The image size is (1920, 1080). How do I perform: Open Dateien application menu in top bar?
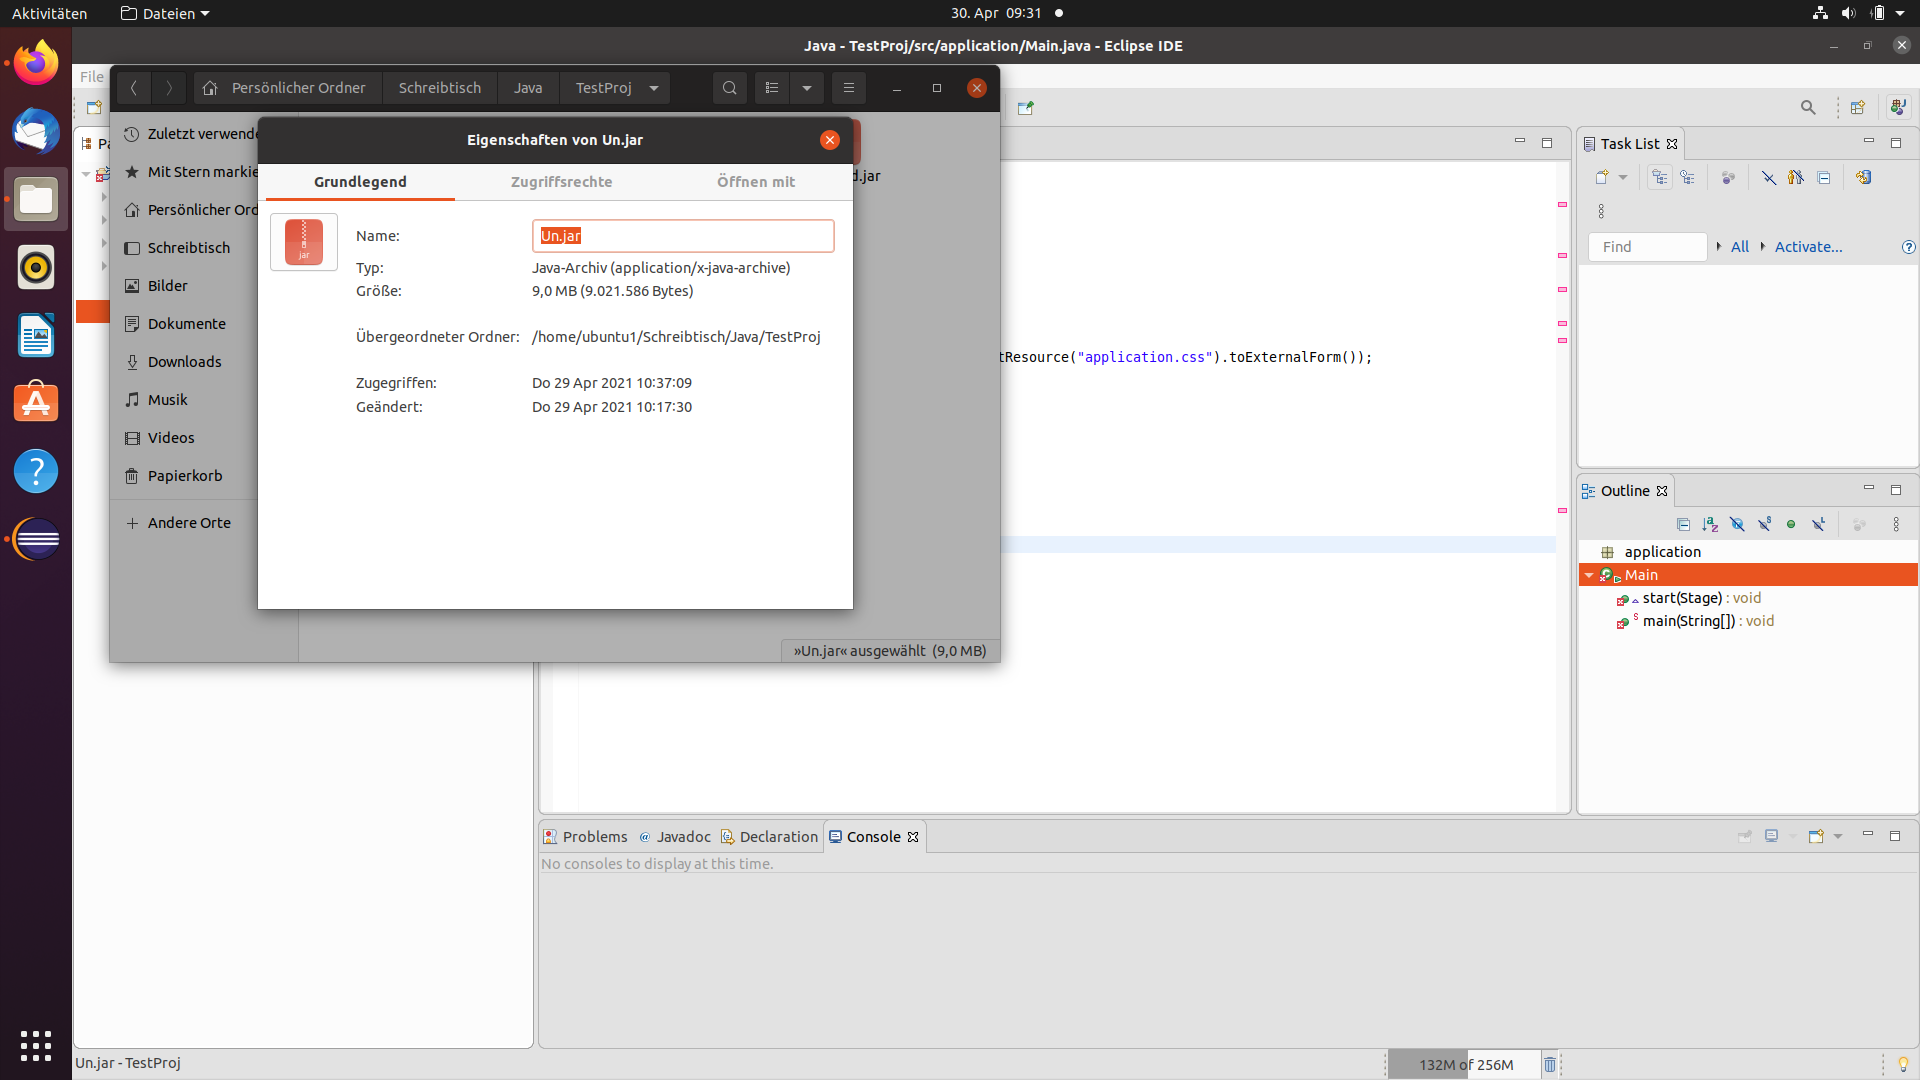(x=165, y=13)
